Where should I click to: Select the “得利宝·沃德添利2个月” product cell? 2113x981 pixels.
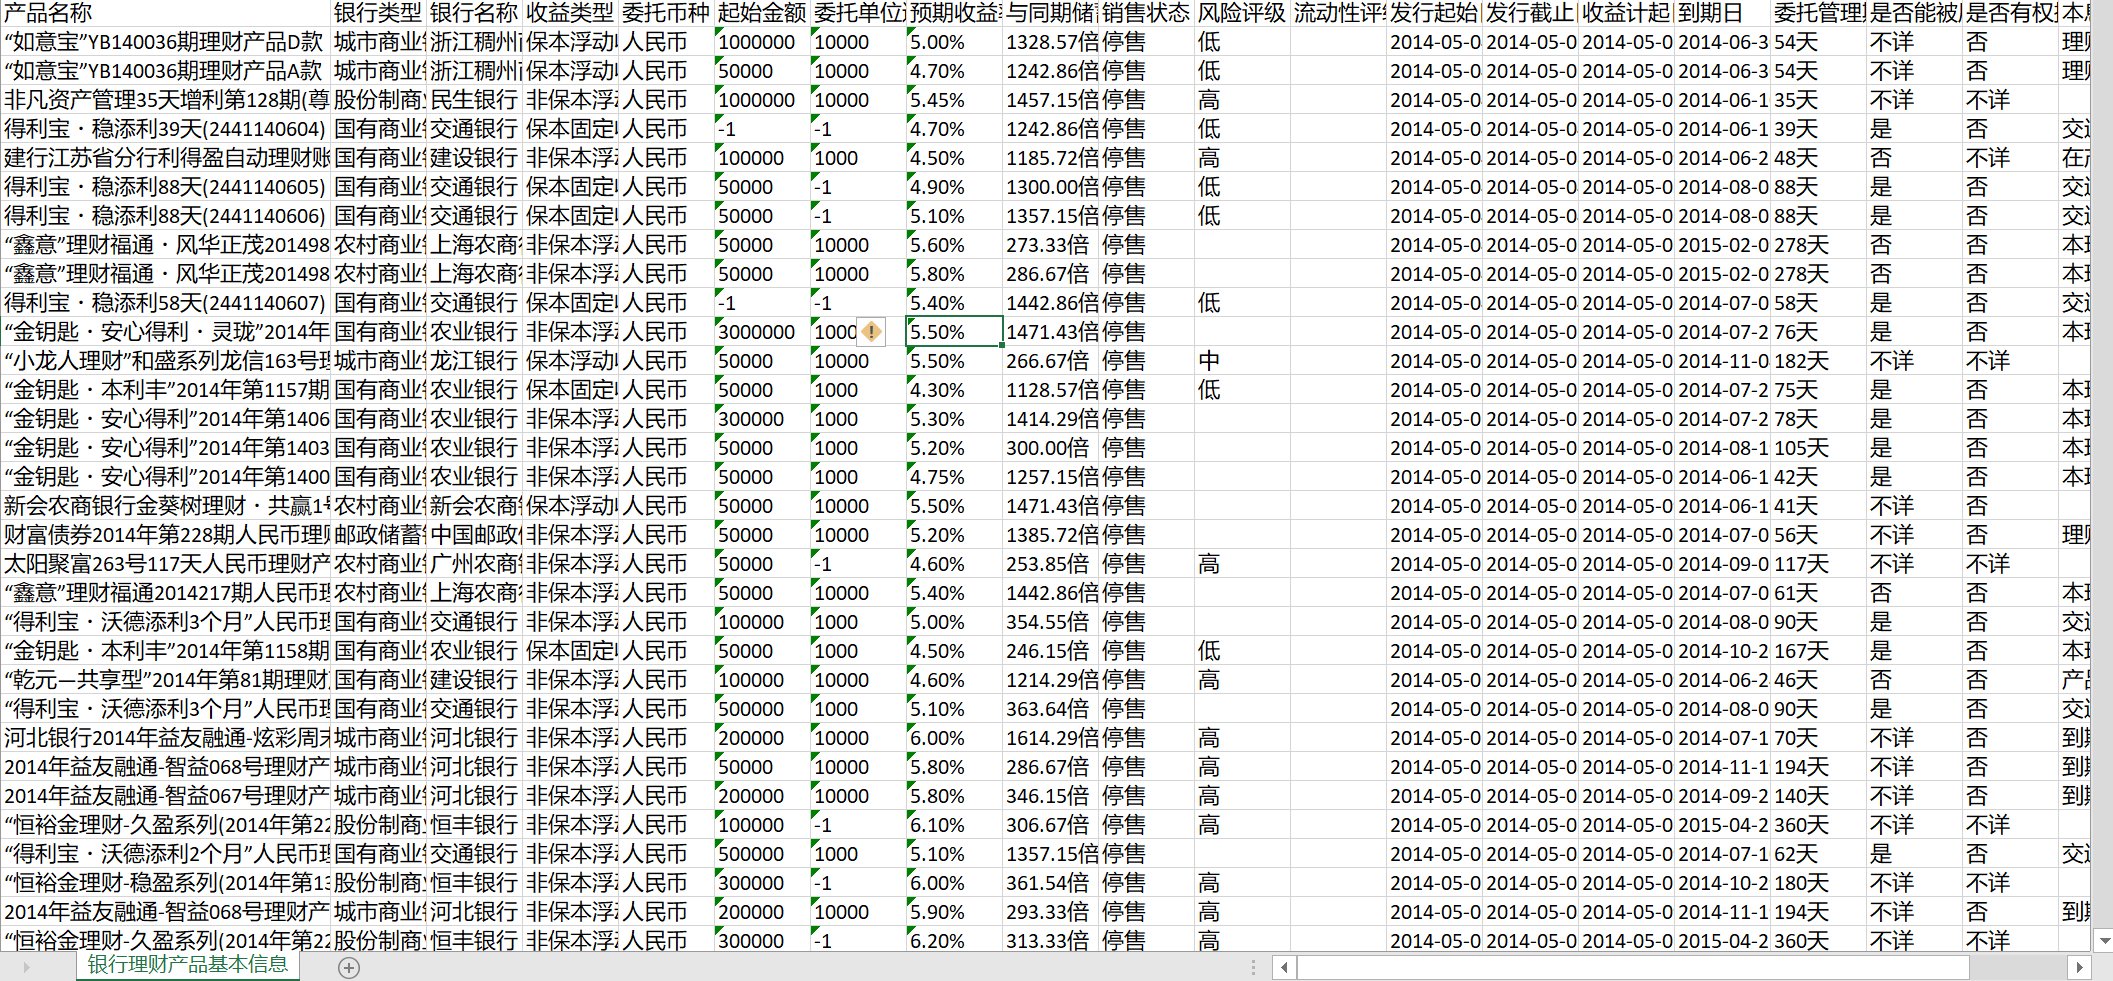pyautogui.click(x=166, y=854)
